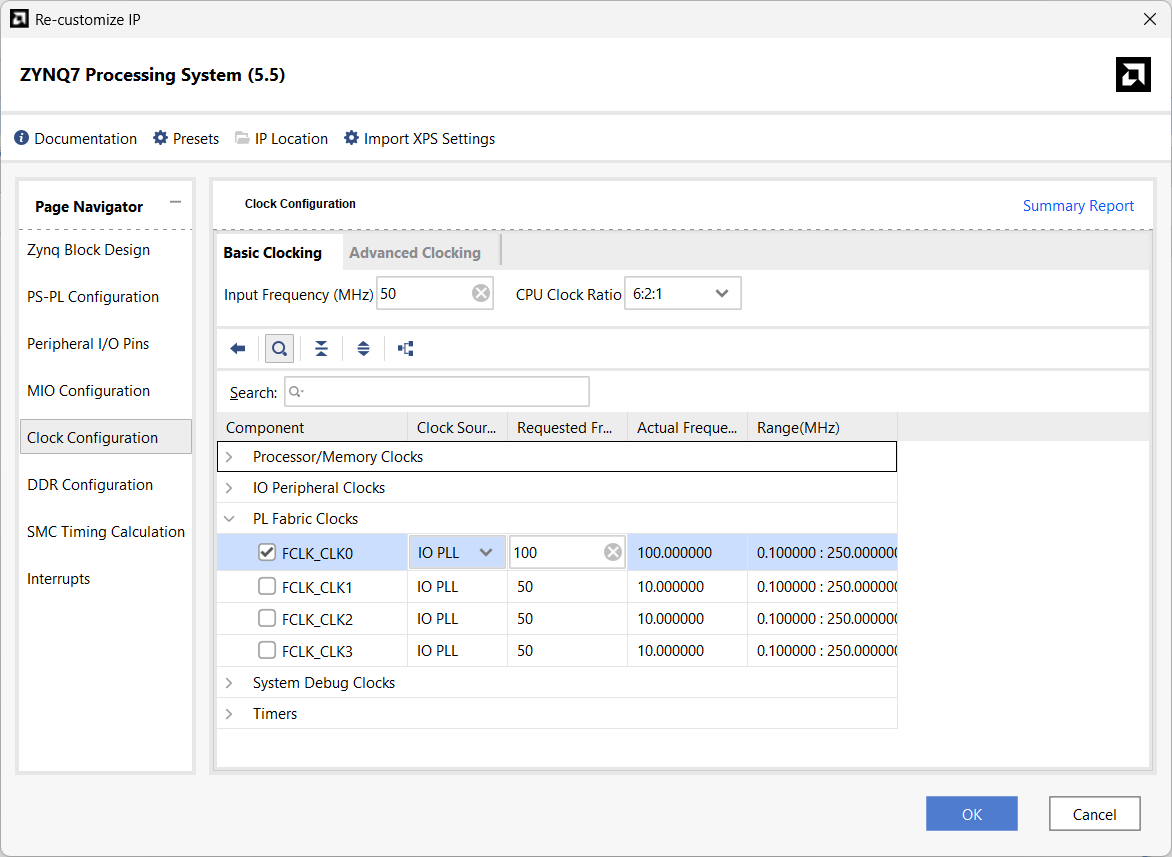Click the Import XPS Settings gear icon
This screenshot has height=857, width=1172.
[351, 138]
